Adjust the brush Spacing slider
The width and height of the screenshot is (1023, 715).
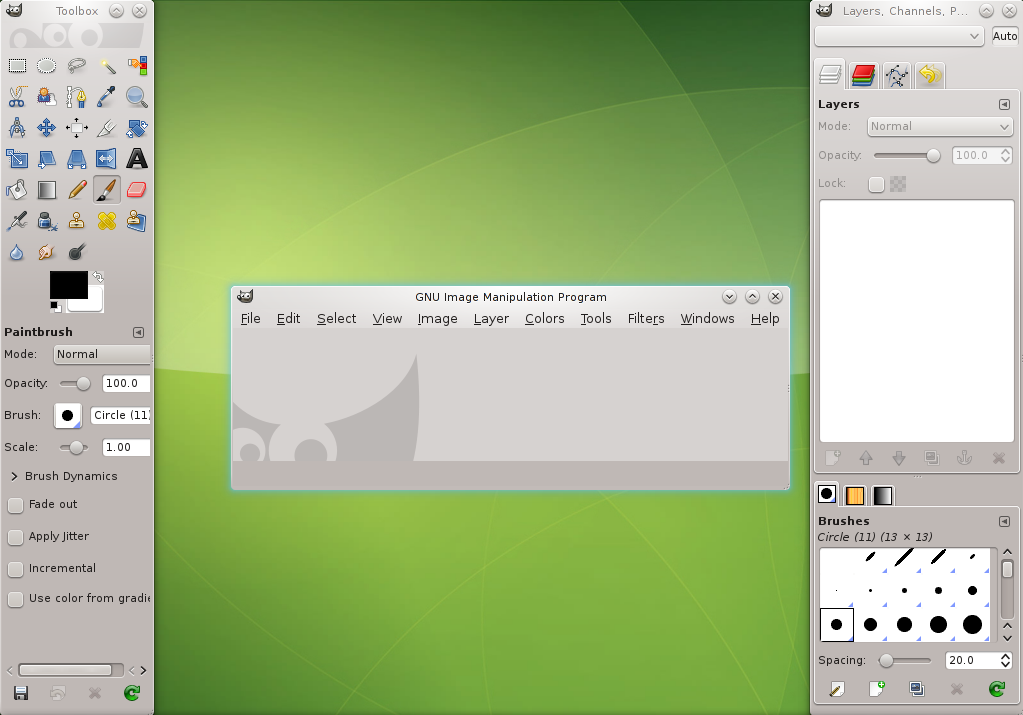click(x=906, y=661)
